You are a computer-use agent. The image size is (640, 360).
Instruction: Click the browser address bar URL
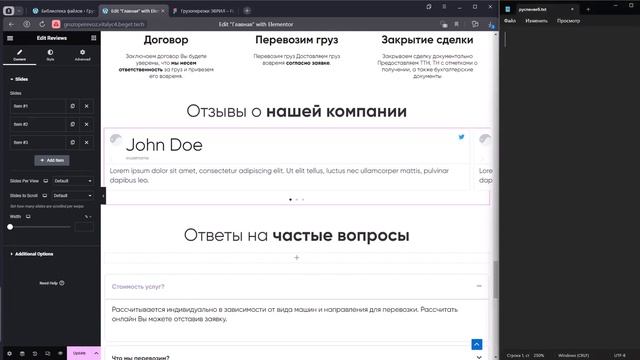(104, 24)
